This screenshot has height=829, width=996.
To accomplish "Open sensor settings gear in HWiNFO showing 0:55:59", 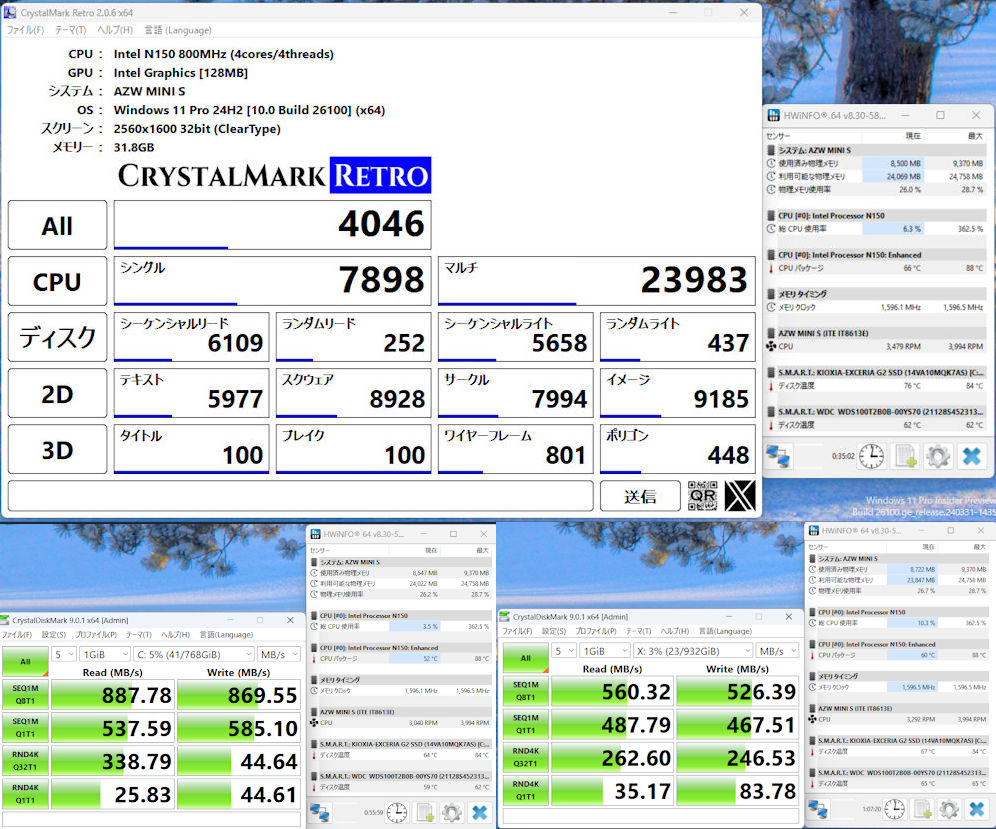I will pyautogui.click(x=452, y=812).
